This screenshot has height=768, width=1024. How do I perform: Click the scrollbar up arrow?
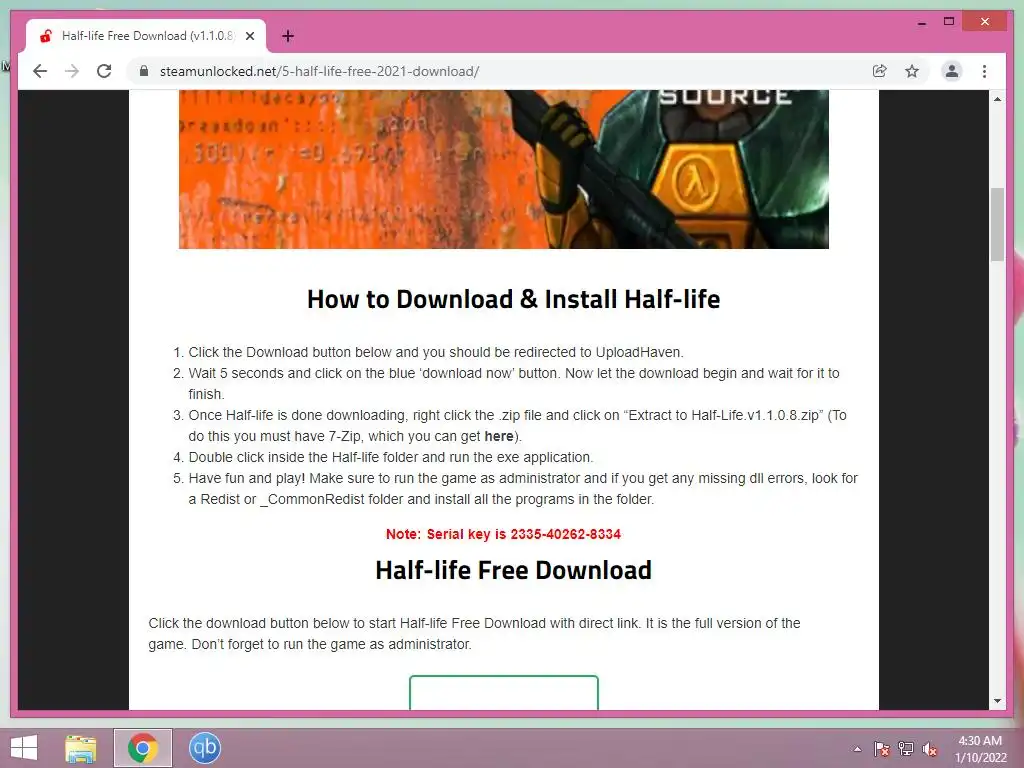click(x=997, y=99)
